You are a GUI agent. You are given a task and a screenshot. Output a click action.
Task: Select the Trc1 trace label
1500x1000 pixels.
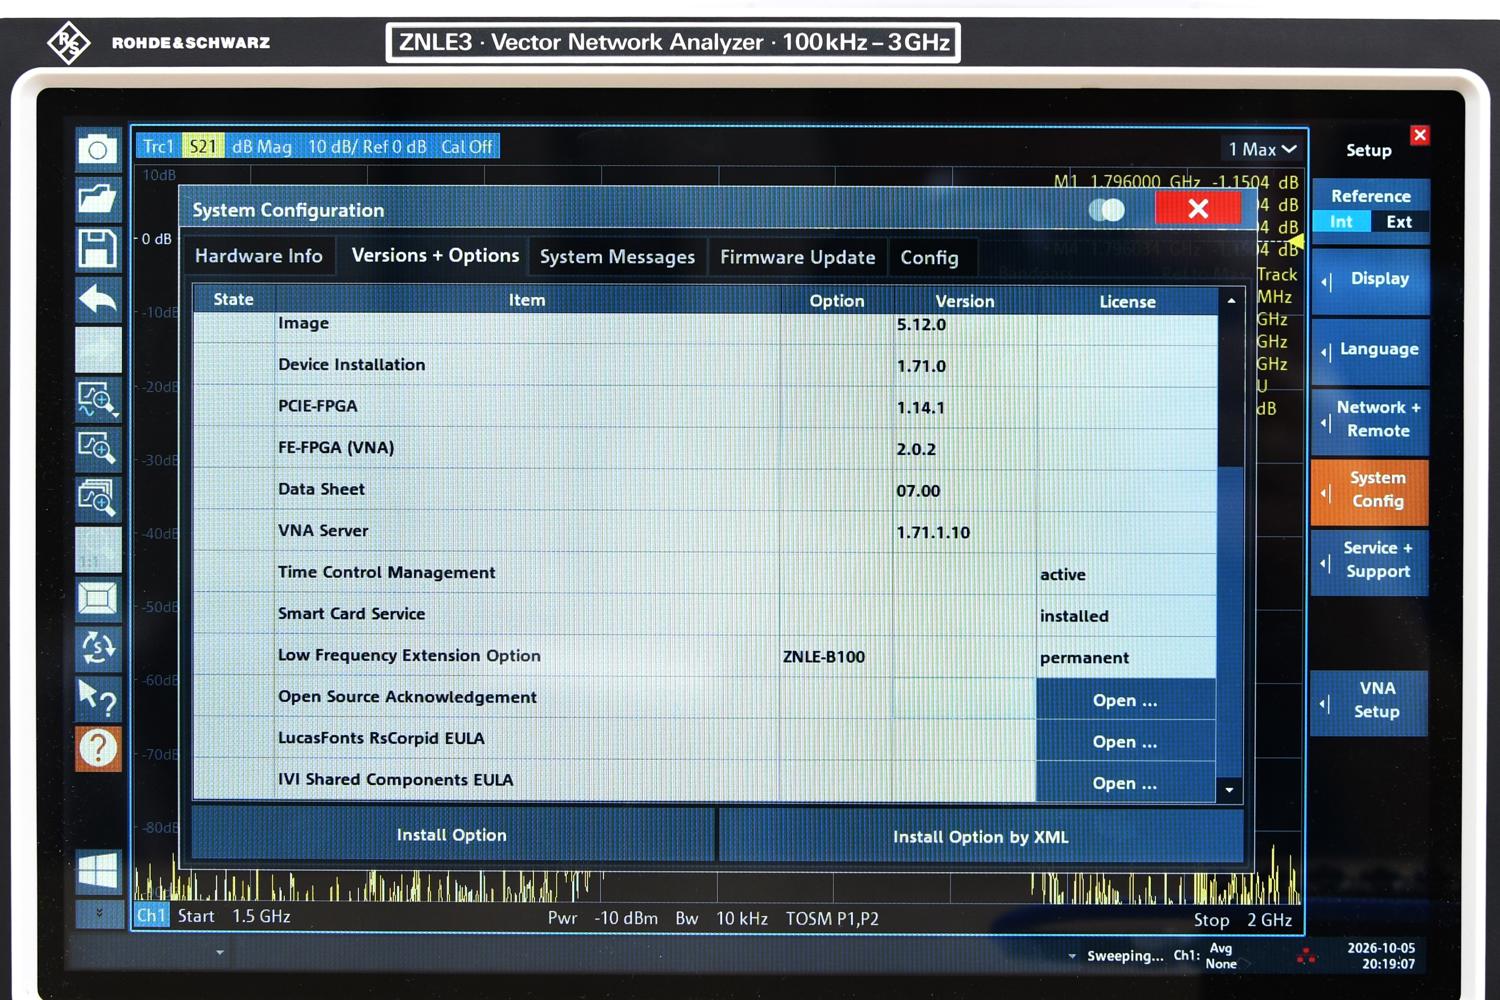pos(158,146)
